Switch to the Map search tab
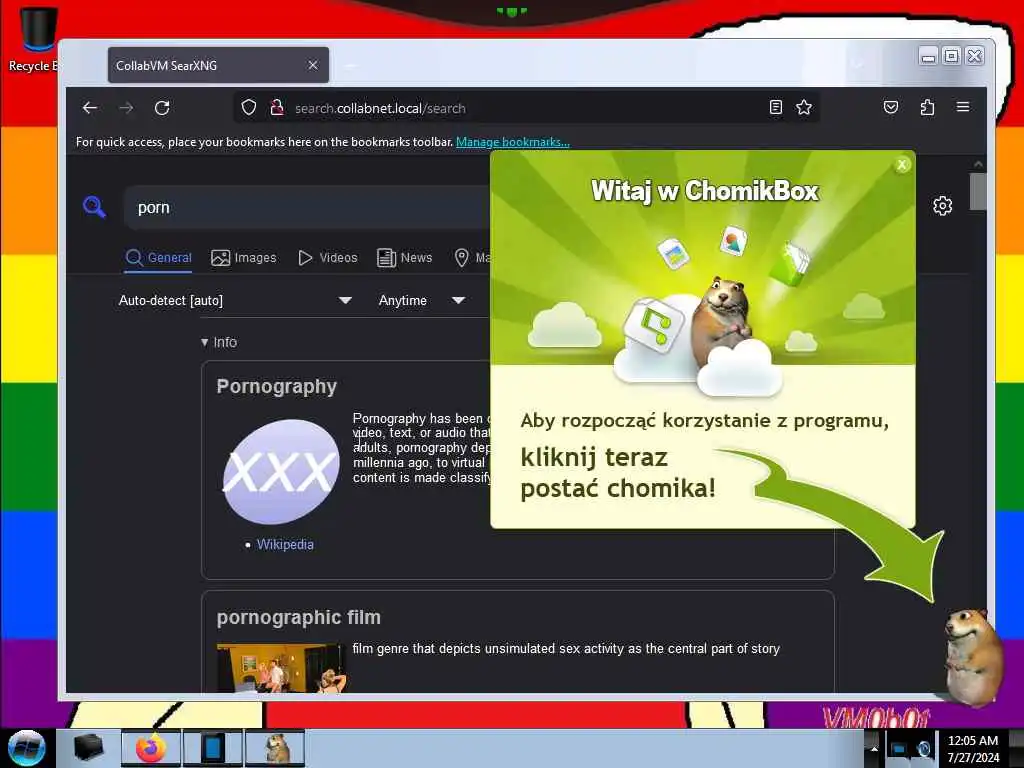The width and height of the screenshot is (1024, 768). [473, 258]
